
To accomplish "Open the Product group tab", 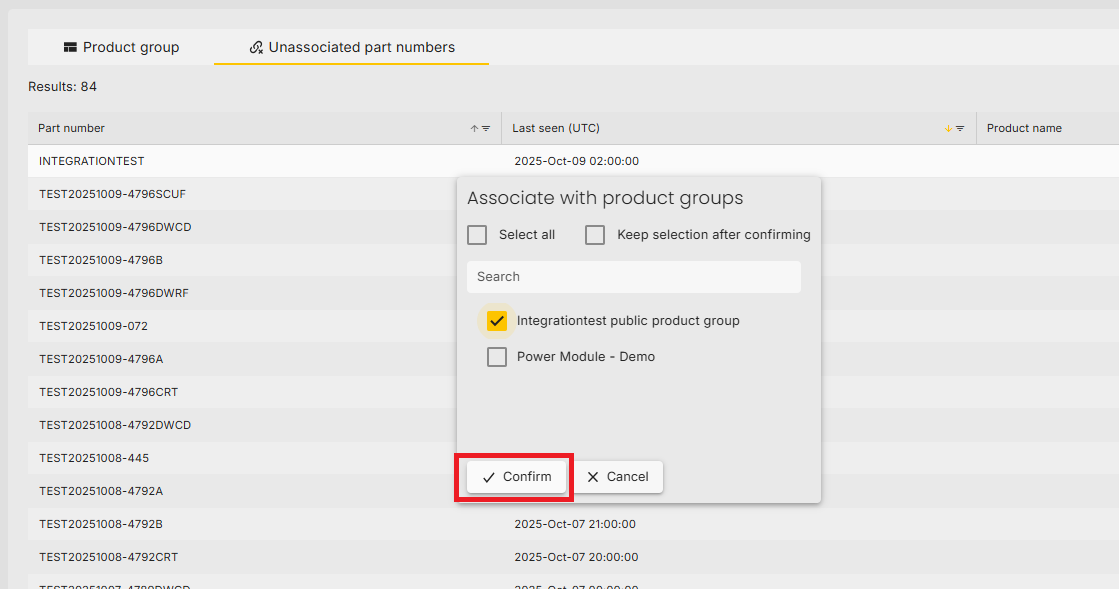I will (121, 47).
